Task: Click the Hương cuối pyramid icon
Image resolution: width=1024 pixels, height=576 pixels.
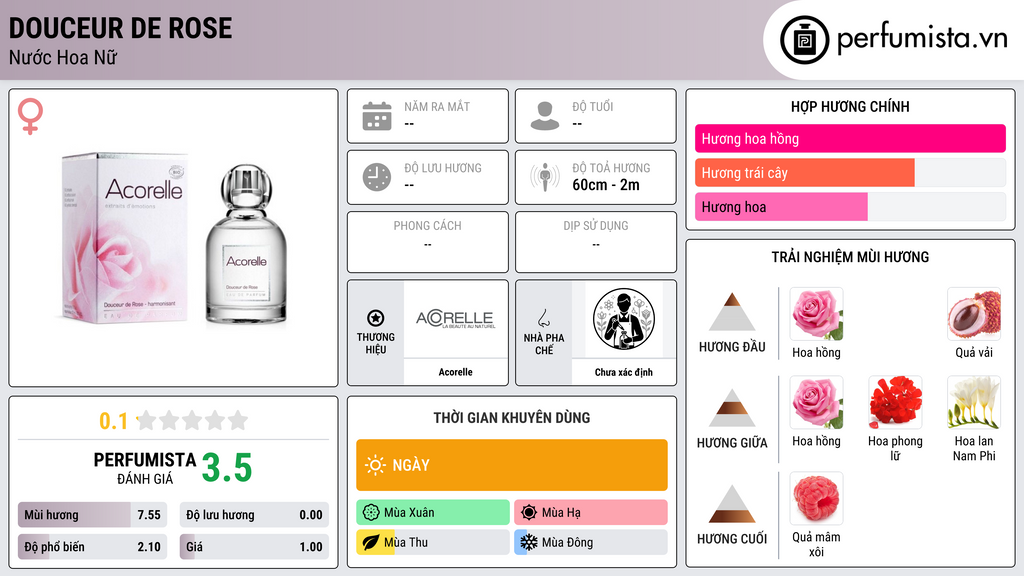Action: tap(732, 504)
